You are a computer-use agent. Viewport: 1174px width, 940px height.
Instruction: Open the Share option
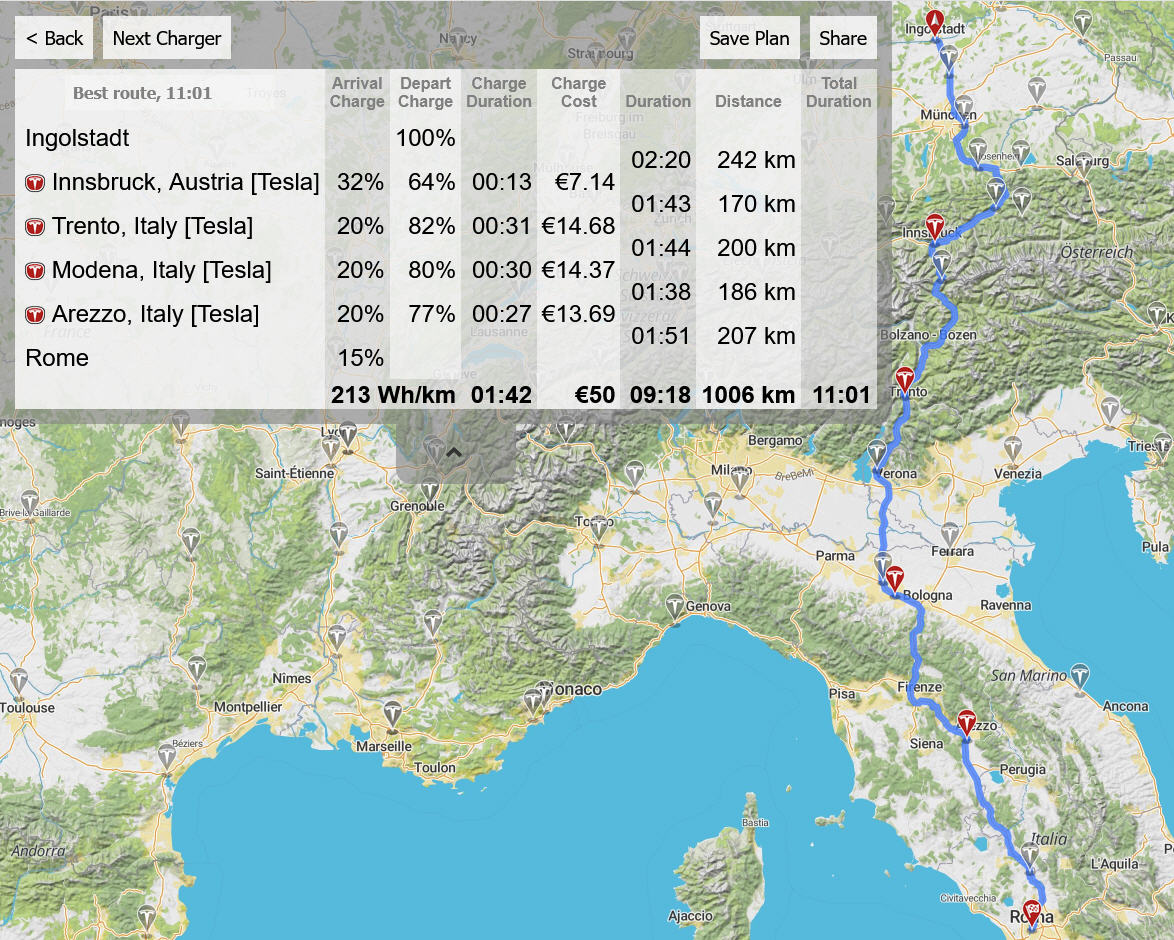843,38
